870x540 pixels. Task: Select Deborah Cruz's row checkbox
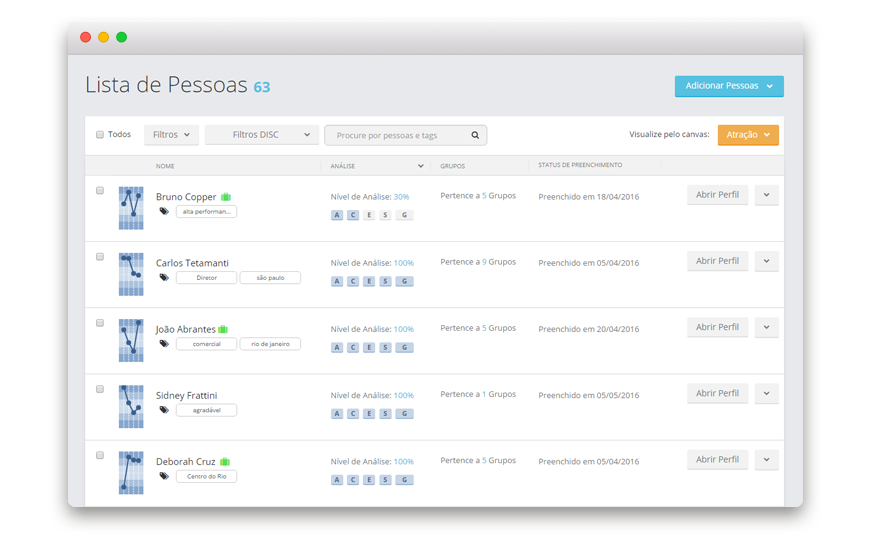point(100,455)
